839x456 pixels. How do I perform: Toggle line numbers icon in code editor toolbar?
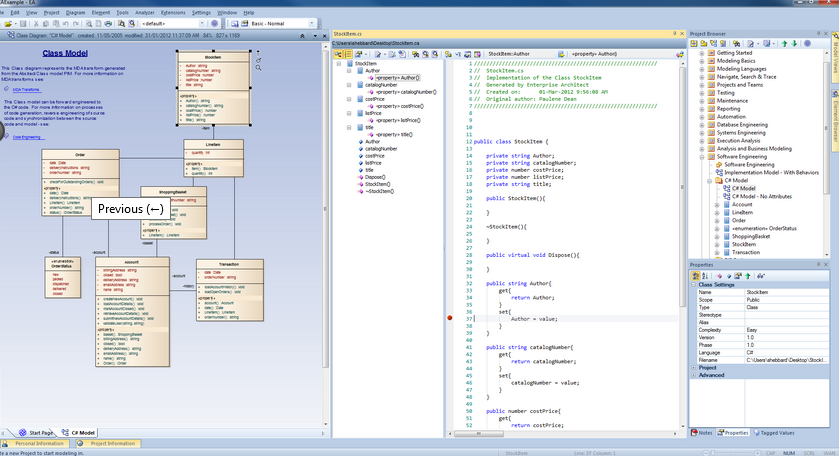pos(348,54)
